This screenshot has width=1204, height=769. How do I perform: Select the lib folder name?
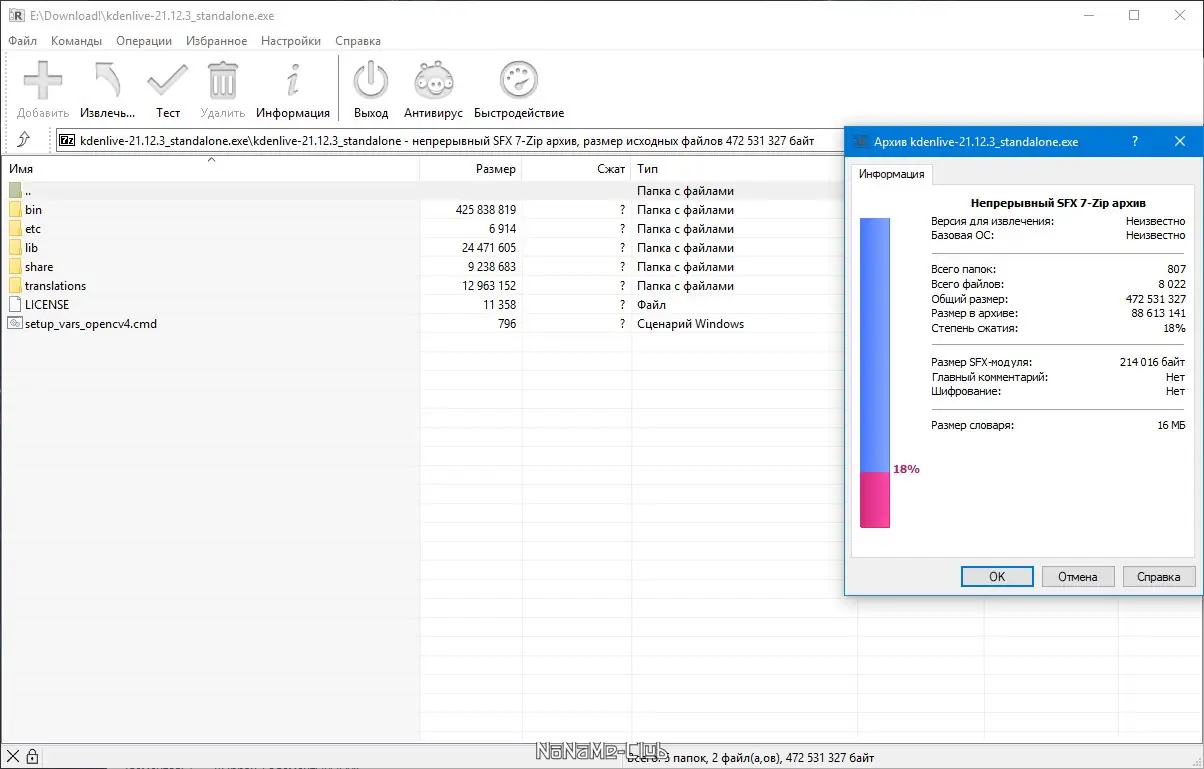click(31, 248)
